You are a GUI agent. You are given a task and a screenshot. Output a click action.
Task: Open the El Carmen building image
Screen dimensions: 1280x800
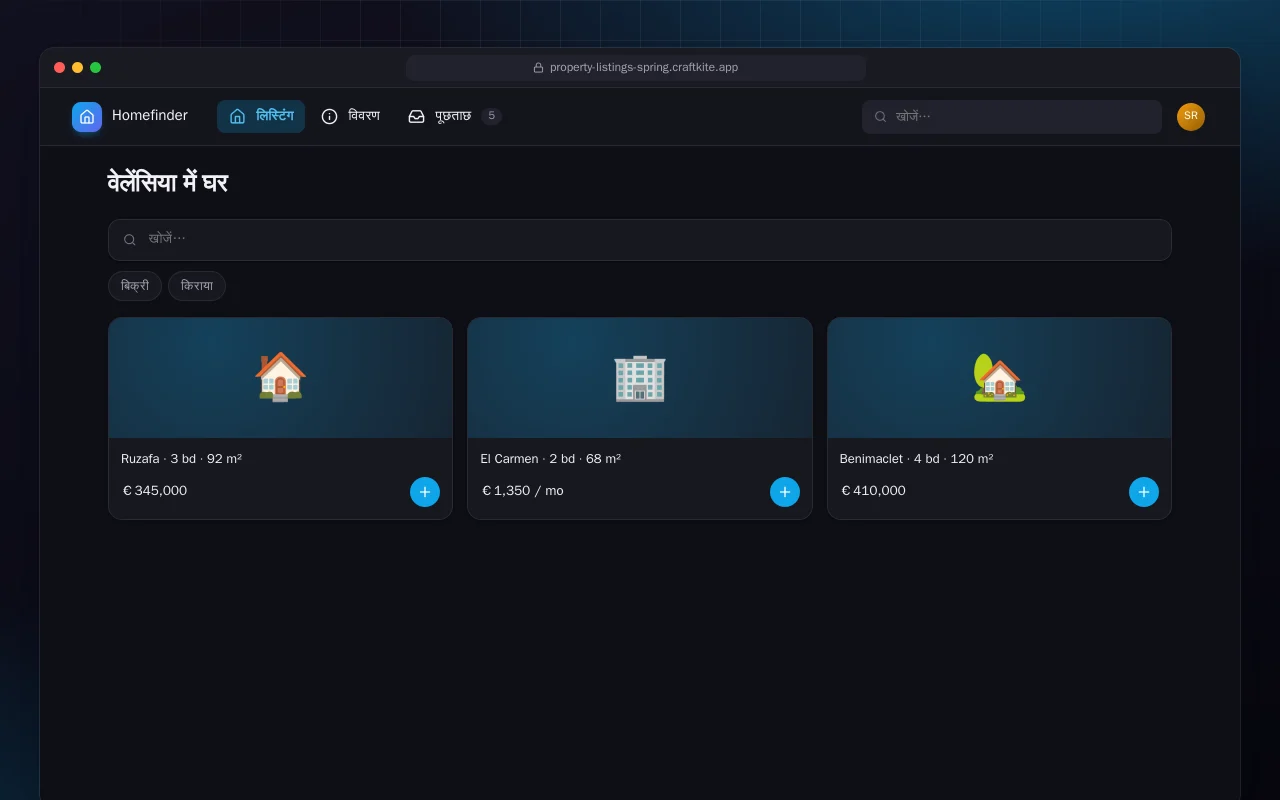click(640, 378)
